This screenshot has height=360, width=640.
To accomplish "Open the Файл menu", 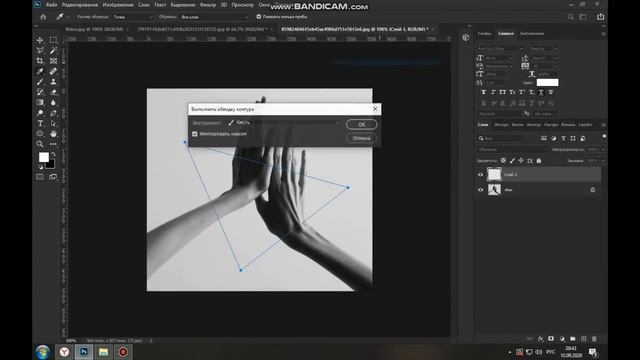I will 51,5.
